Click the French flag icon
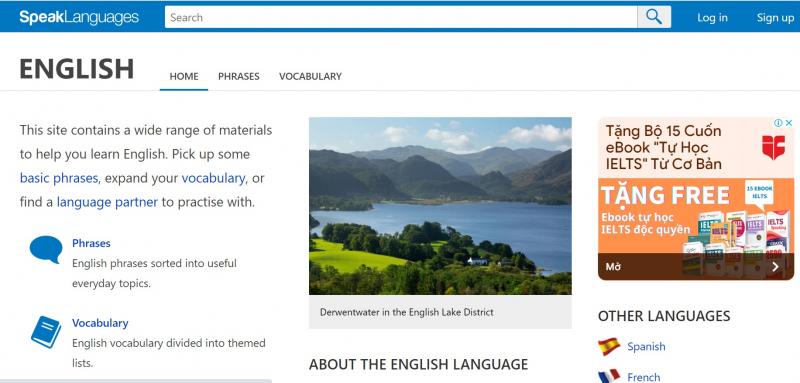Image resolution: width=800 pixels, height=383 pixels. (x=609, y=376)
